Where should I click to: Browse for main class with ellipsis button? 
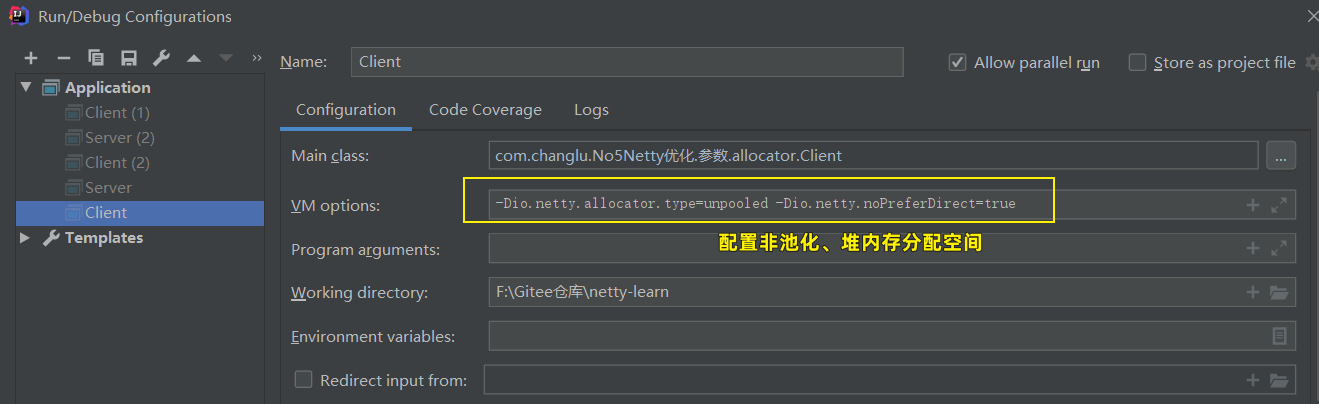(x=1281, y=156)
